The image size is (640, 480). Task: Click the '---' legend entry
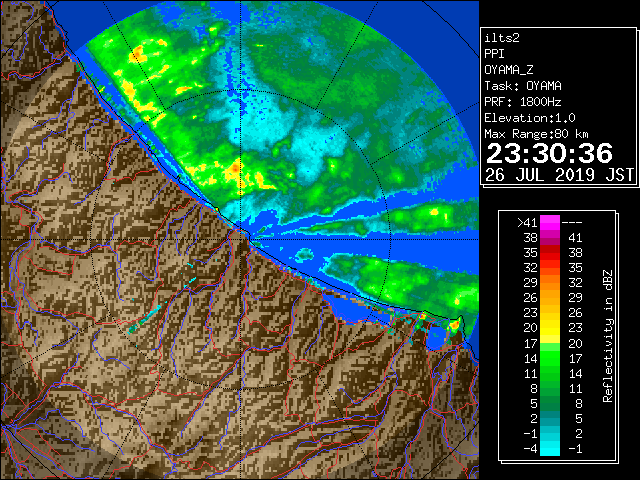point(572,223)
